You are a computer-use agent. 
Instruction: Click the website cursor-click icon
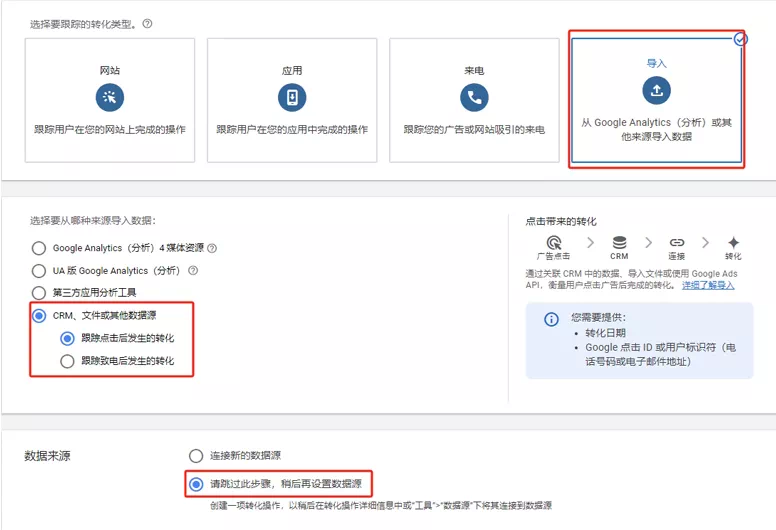click(x=110, y=97)
